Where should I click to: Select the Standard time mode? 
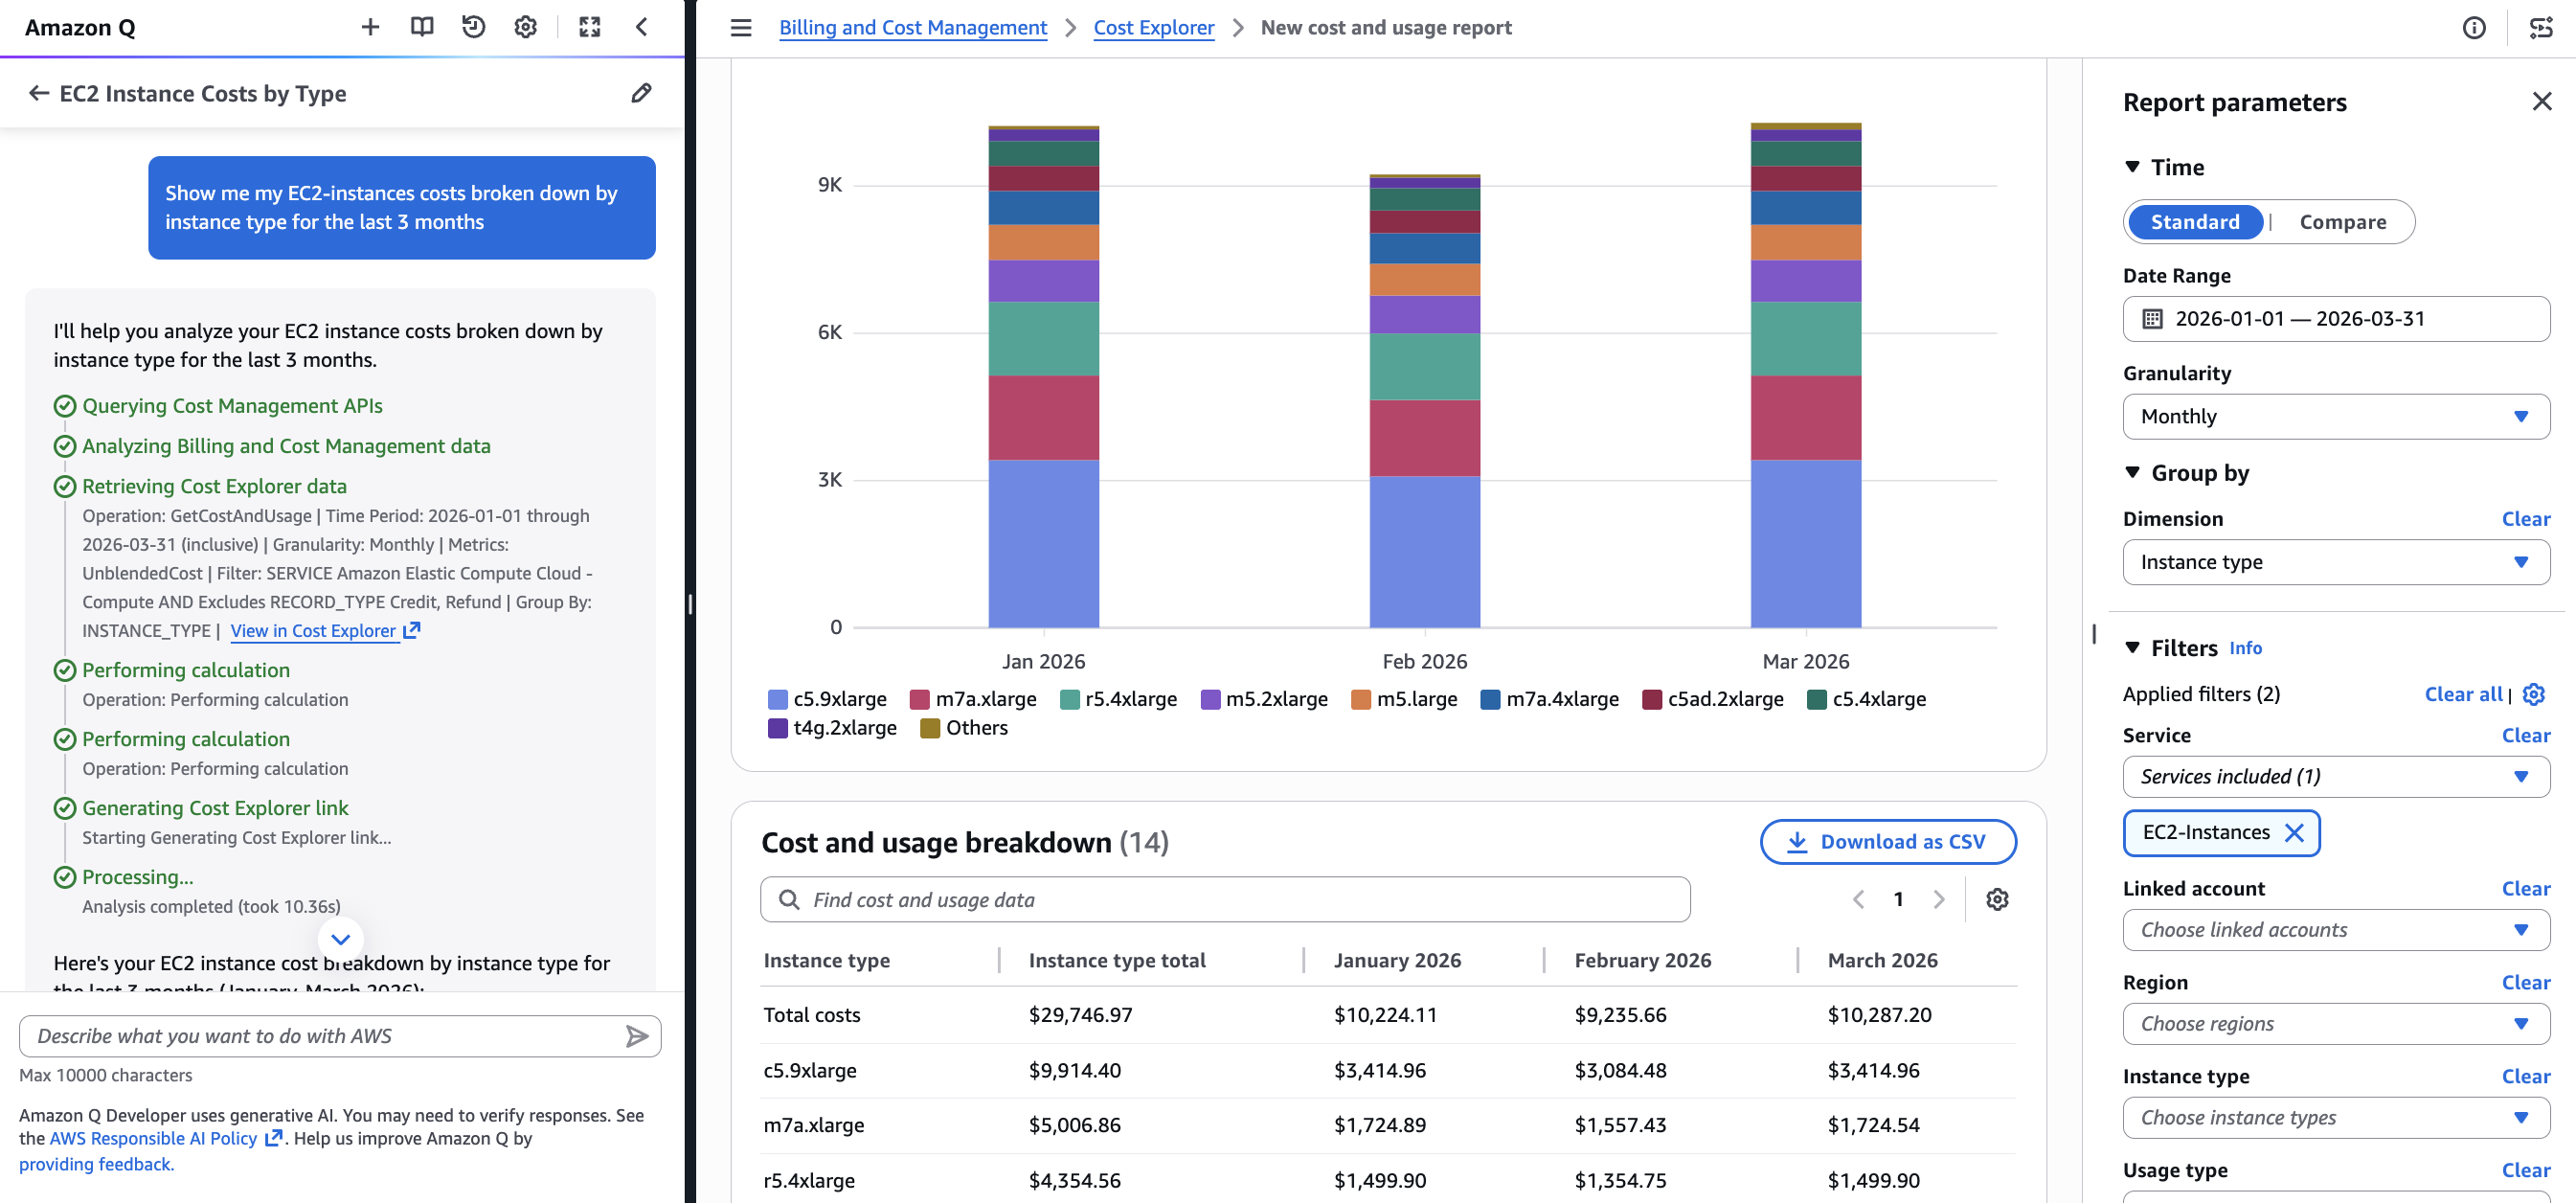click(x=2195, y=221)
